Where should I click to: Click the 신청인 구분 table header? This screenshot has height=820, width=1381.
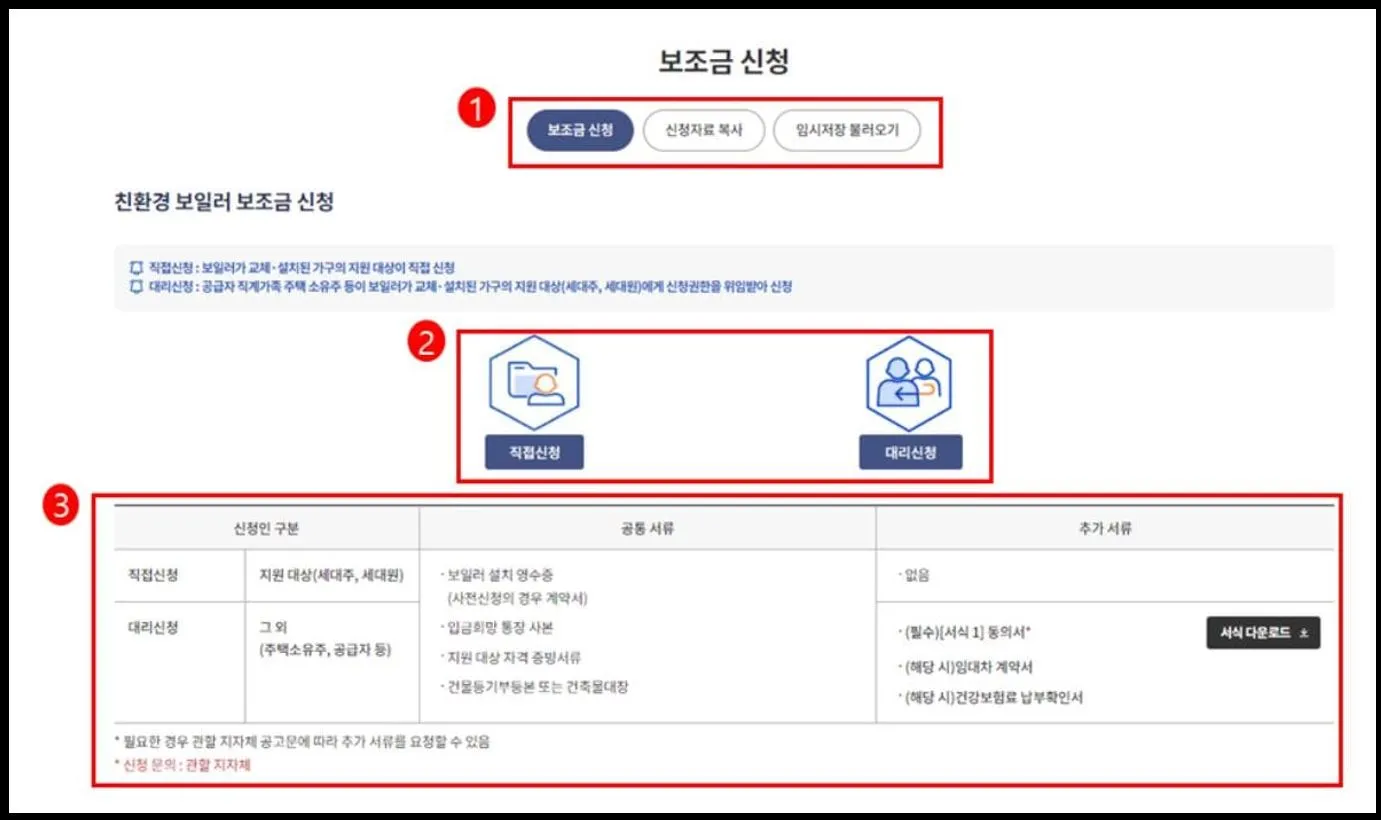pyautogui.click(x=266, y=529)
